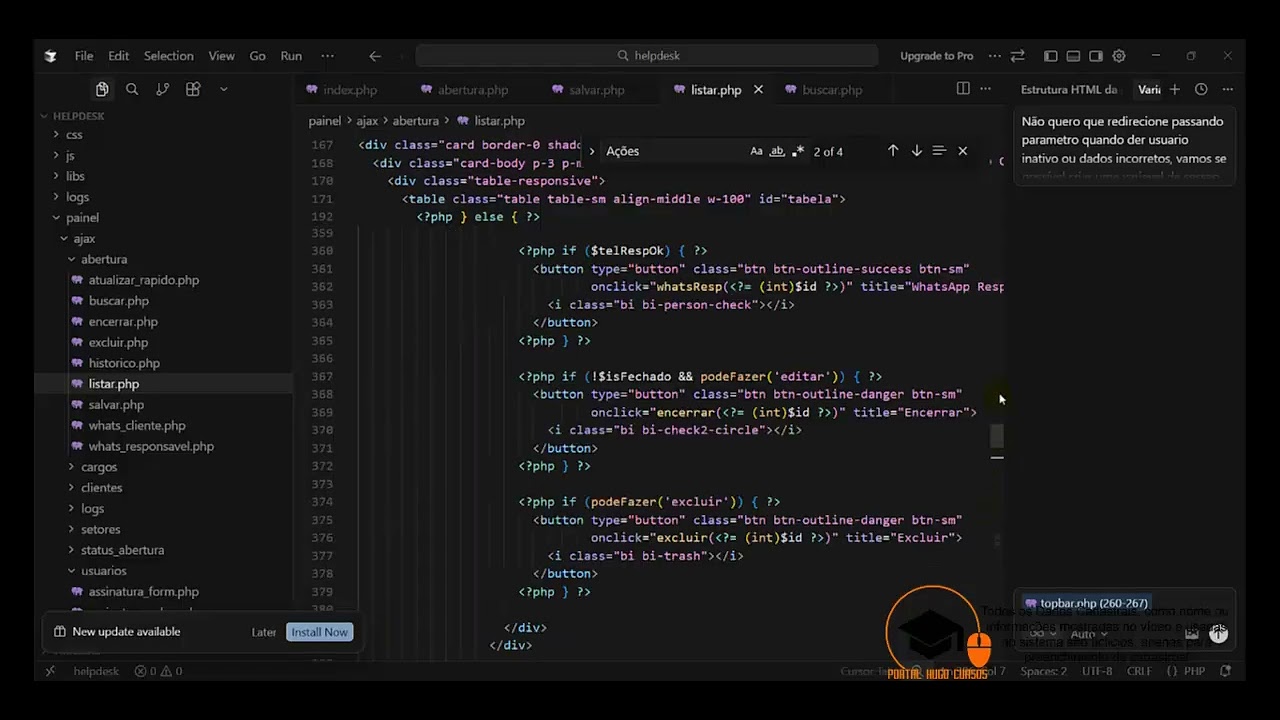
Task: Open the Selection menu
Action: coord(169,56)
